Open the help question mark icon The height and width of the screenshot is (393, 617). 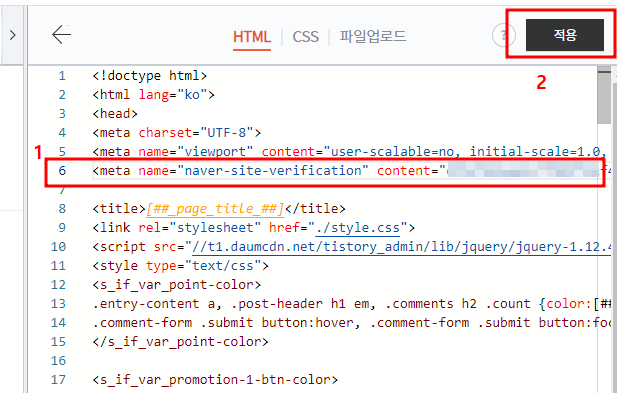point(503,35)
